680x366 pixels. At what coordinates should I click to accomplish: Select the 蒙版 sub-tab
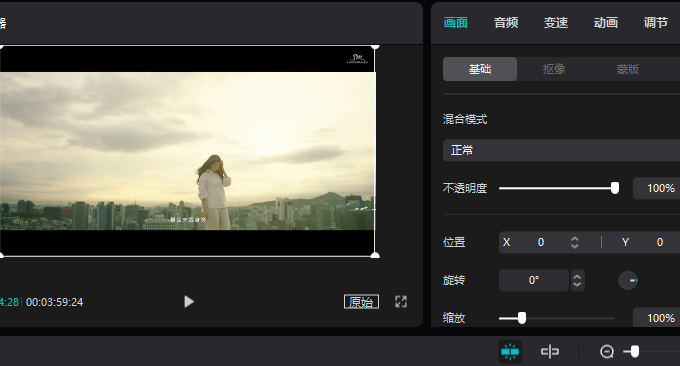click(628, 69)
